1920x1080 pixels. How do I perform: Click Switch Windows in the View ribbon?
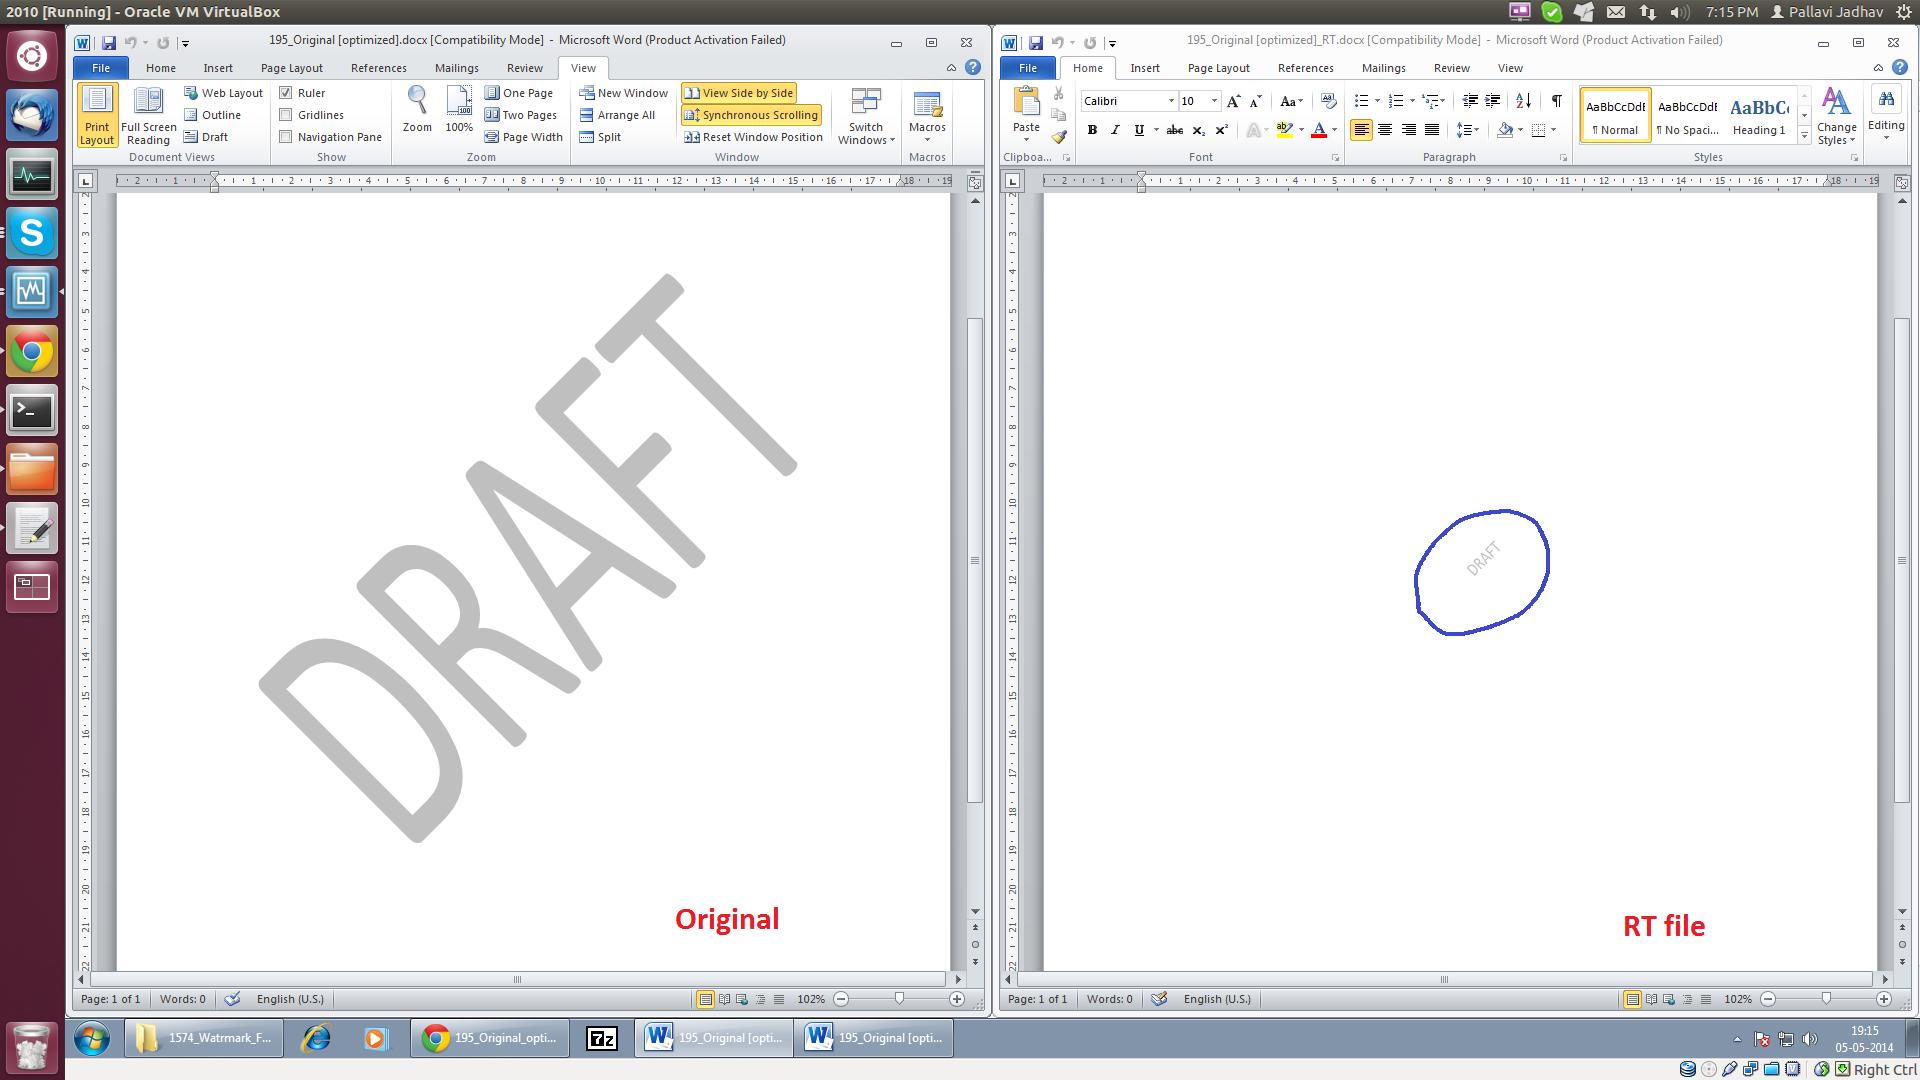click(865, 115)
